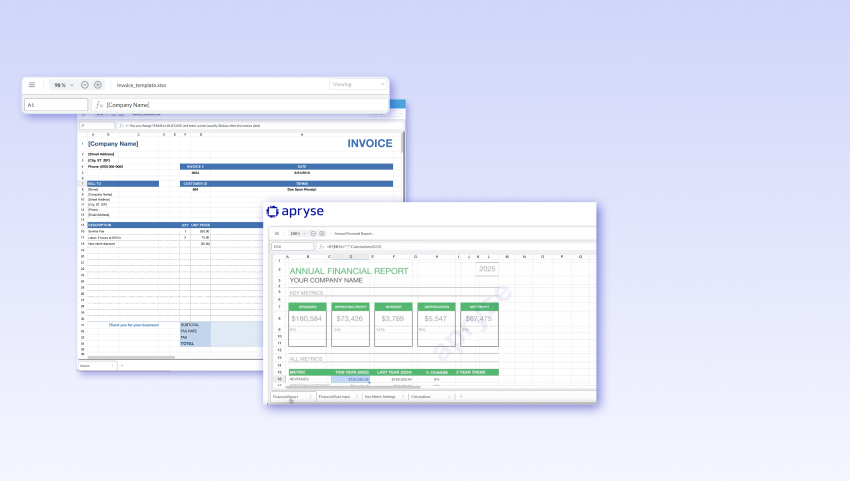The image size is (850, 481).
Task: Click the fx icon beside [Company Name]
Action: point(99,105)
